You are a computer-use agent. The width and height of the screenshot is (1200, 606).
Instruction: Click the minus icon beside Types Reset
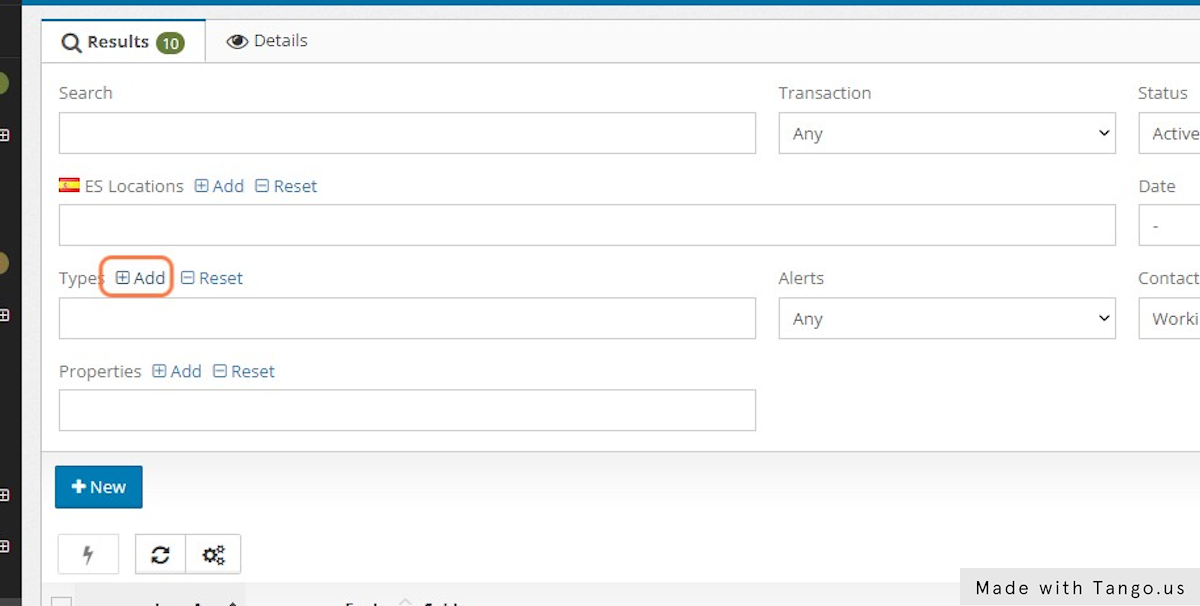click(x=187, y=278)
